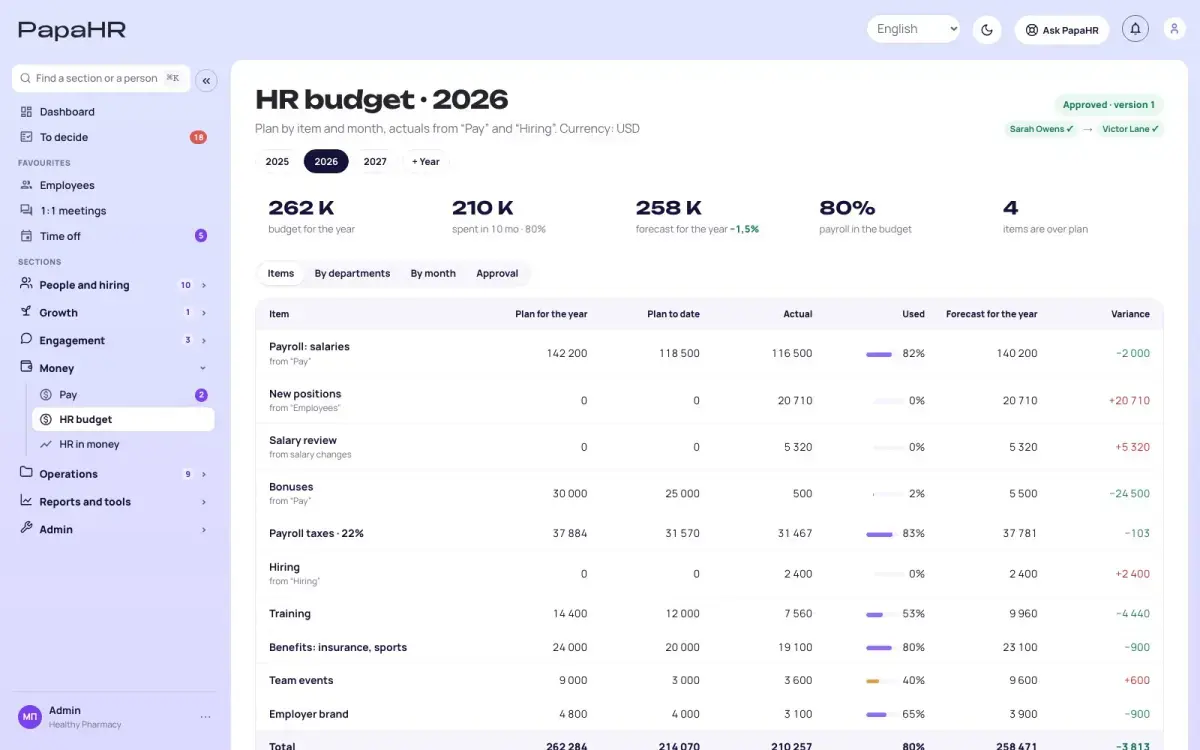
Task: Click the Salary review row label
Action: [303, 440]
